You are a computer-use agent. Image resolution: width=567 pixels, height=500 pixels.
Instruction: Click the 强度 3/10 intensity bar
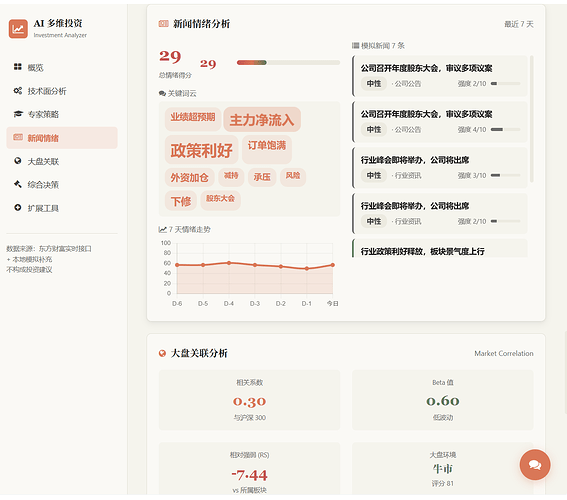[x=506, y=175]
